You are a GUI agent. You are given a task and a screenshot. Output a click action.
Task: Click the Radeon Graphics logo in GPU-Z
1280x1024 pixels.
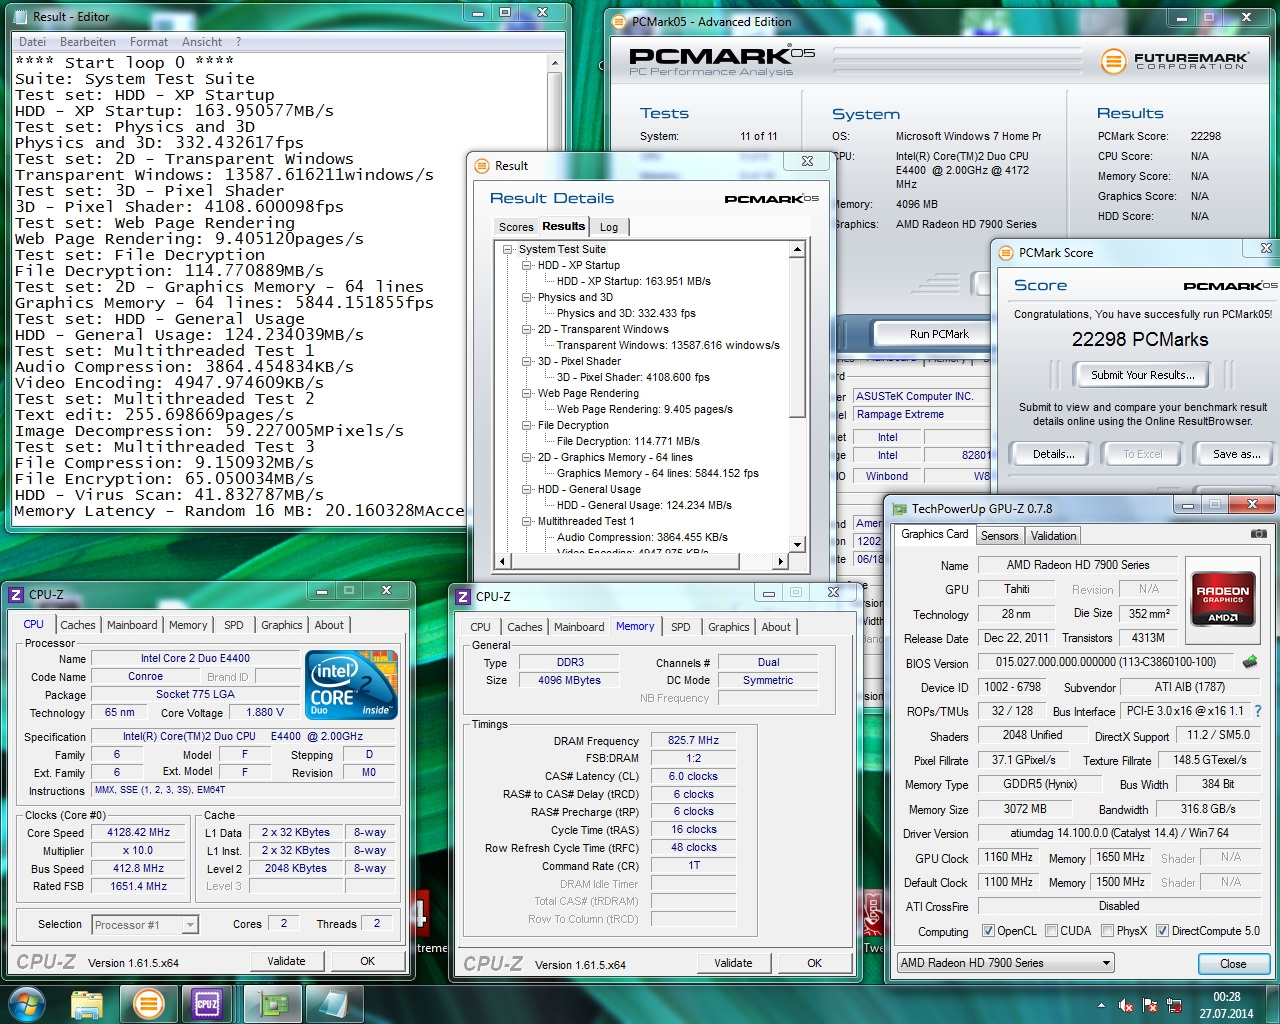1222,598
